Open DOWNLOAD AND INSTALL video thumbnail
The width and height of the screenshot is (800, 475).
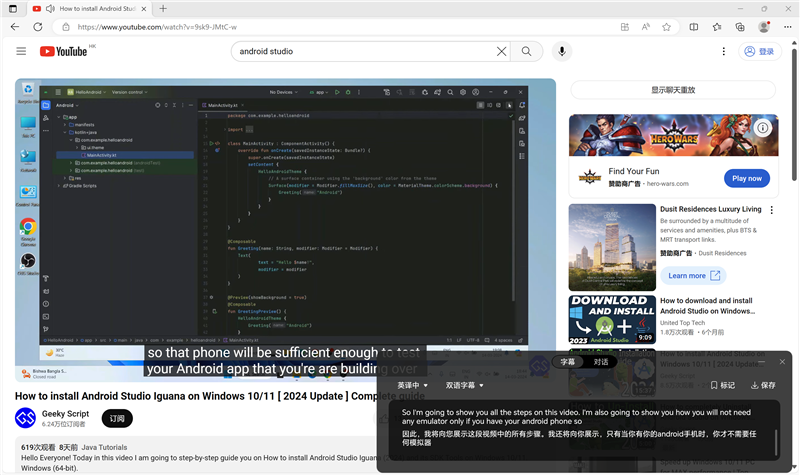click(612, 320)
